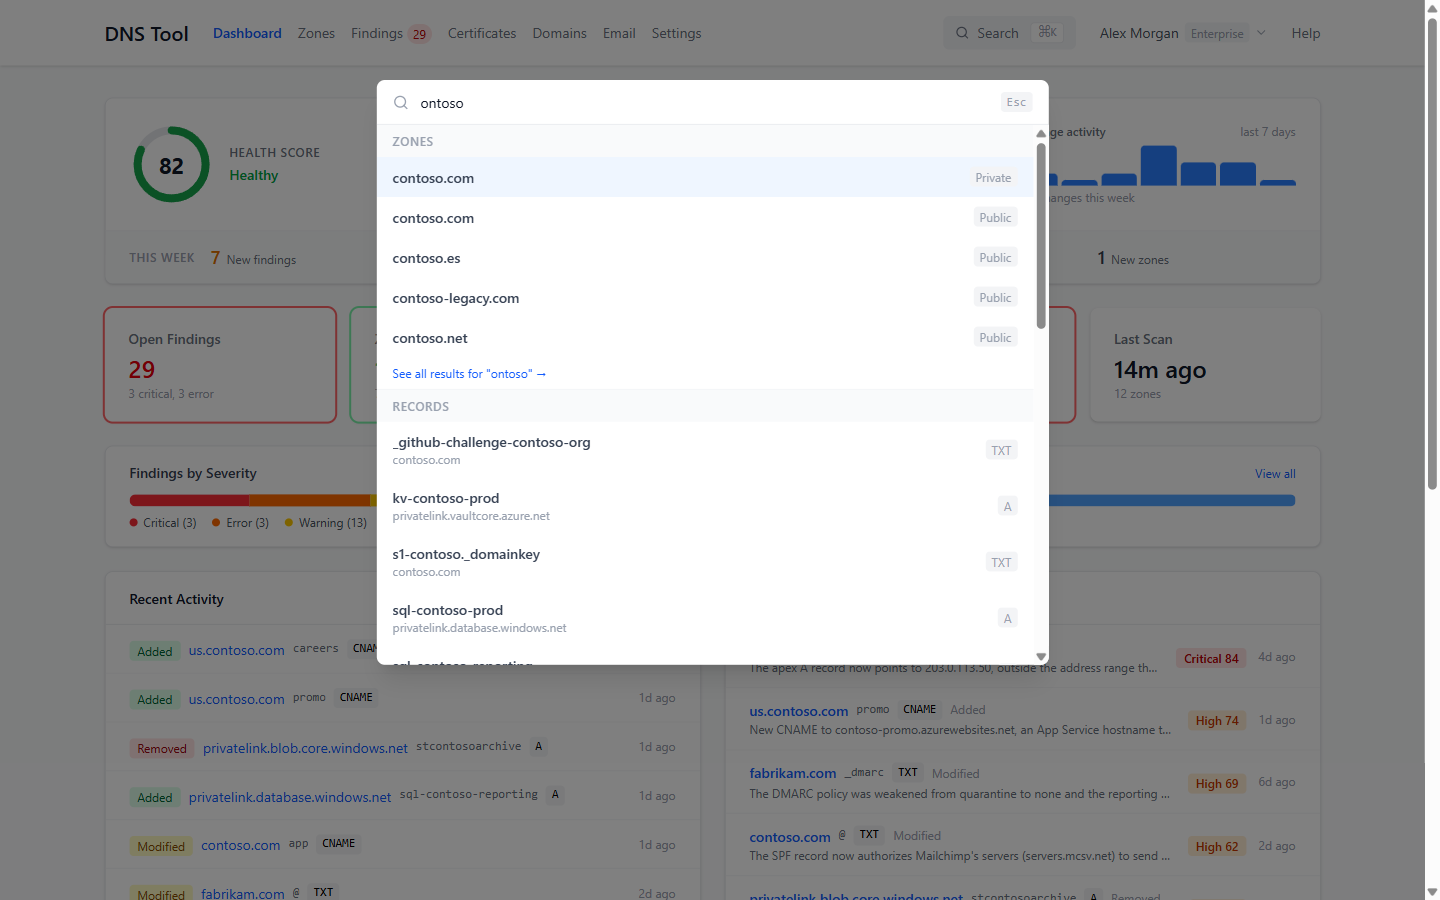Open the Findings tab
The image size is (1440, 900).
coord(391,33)
